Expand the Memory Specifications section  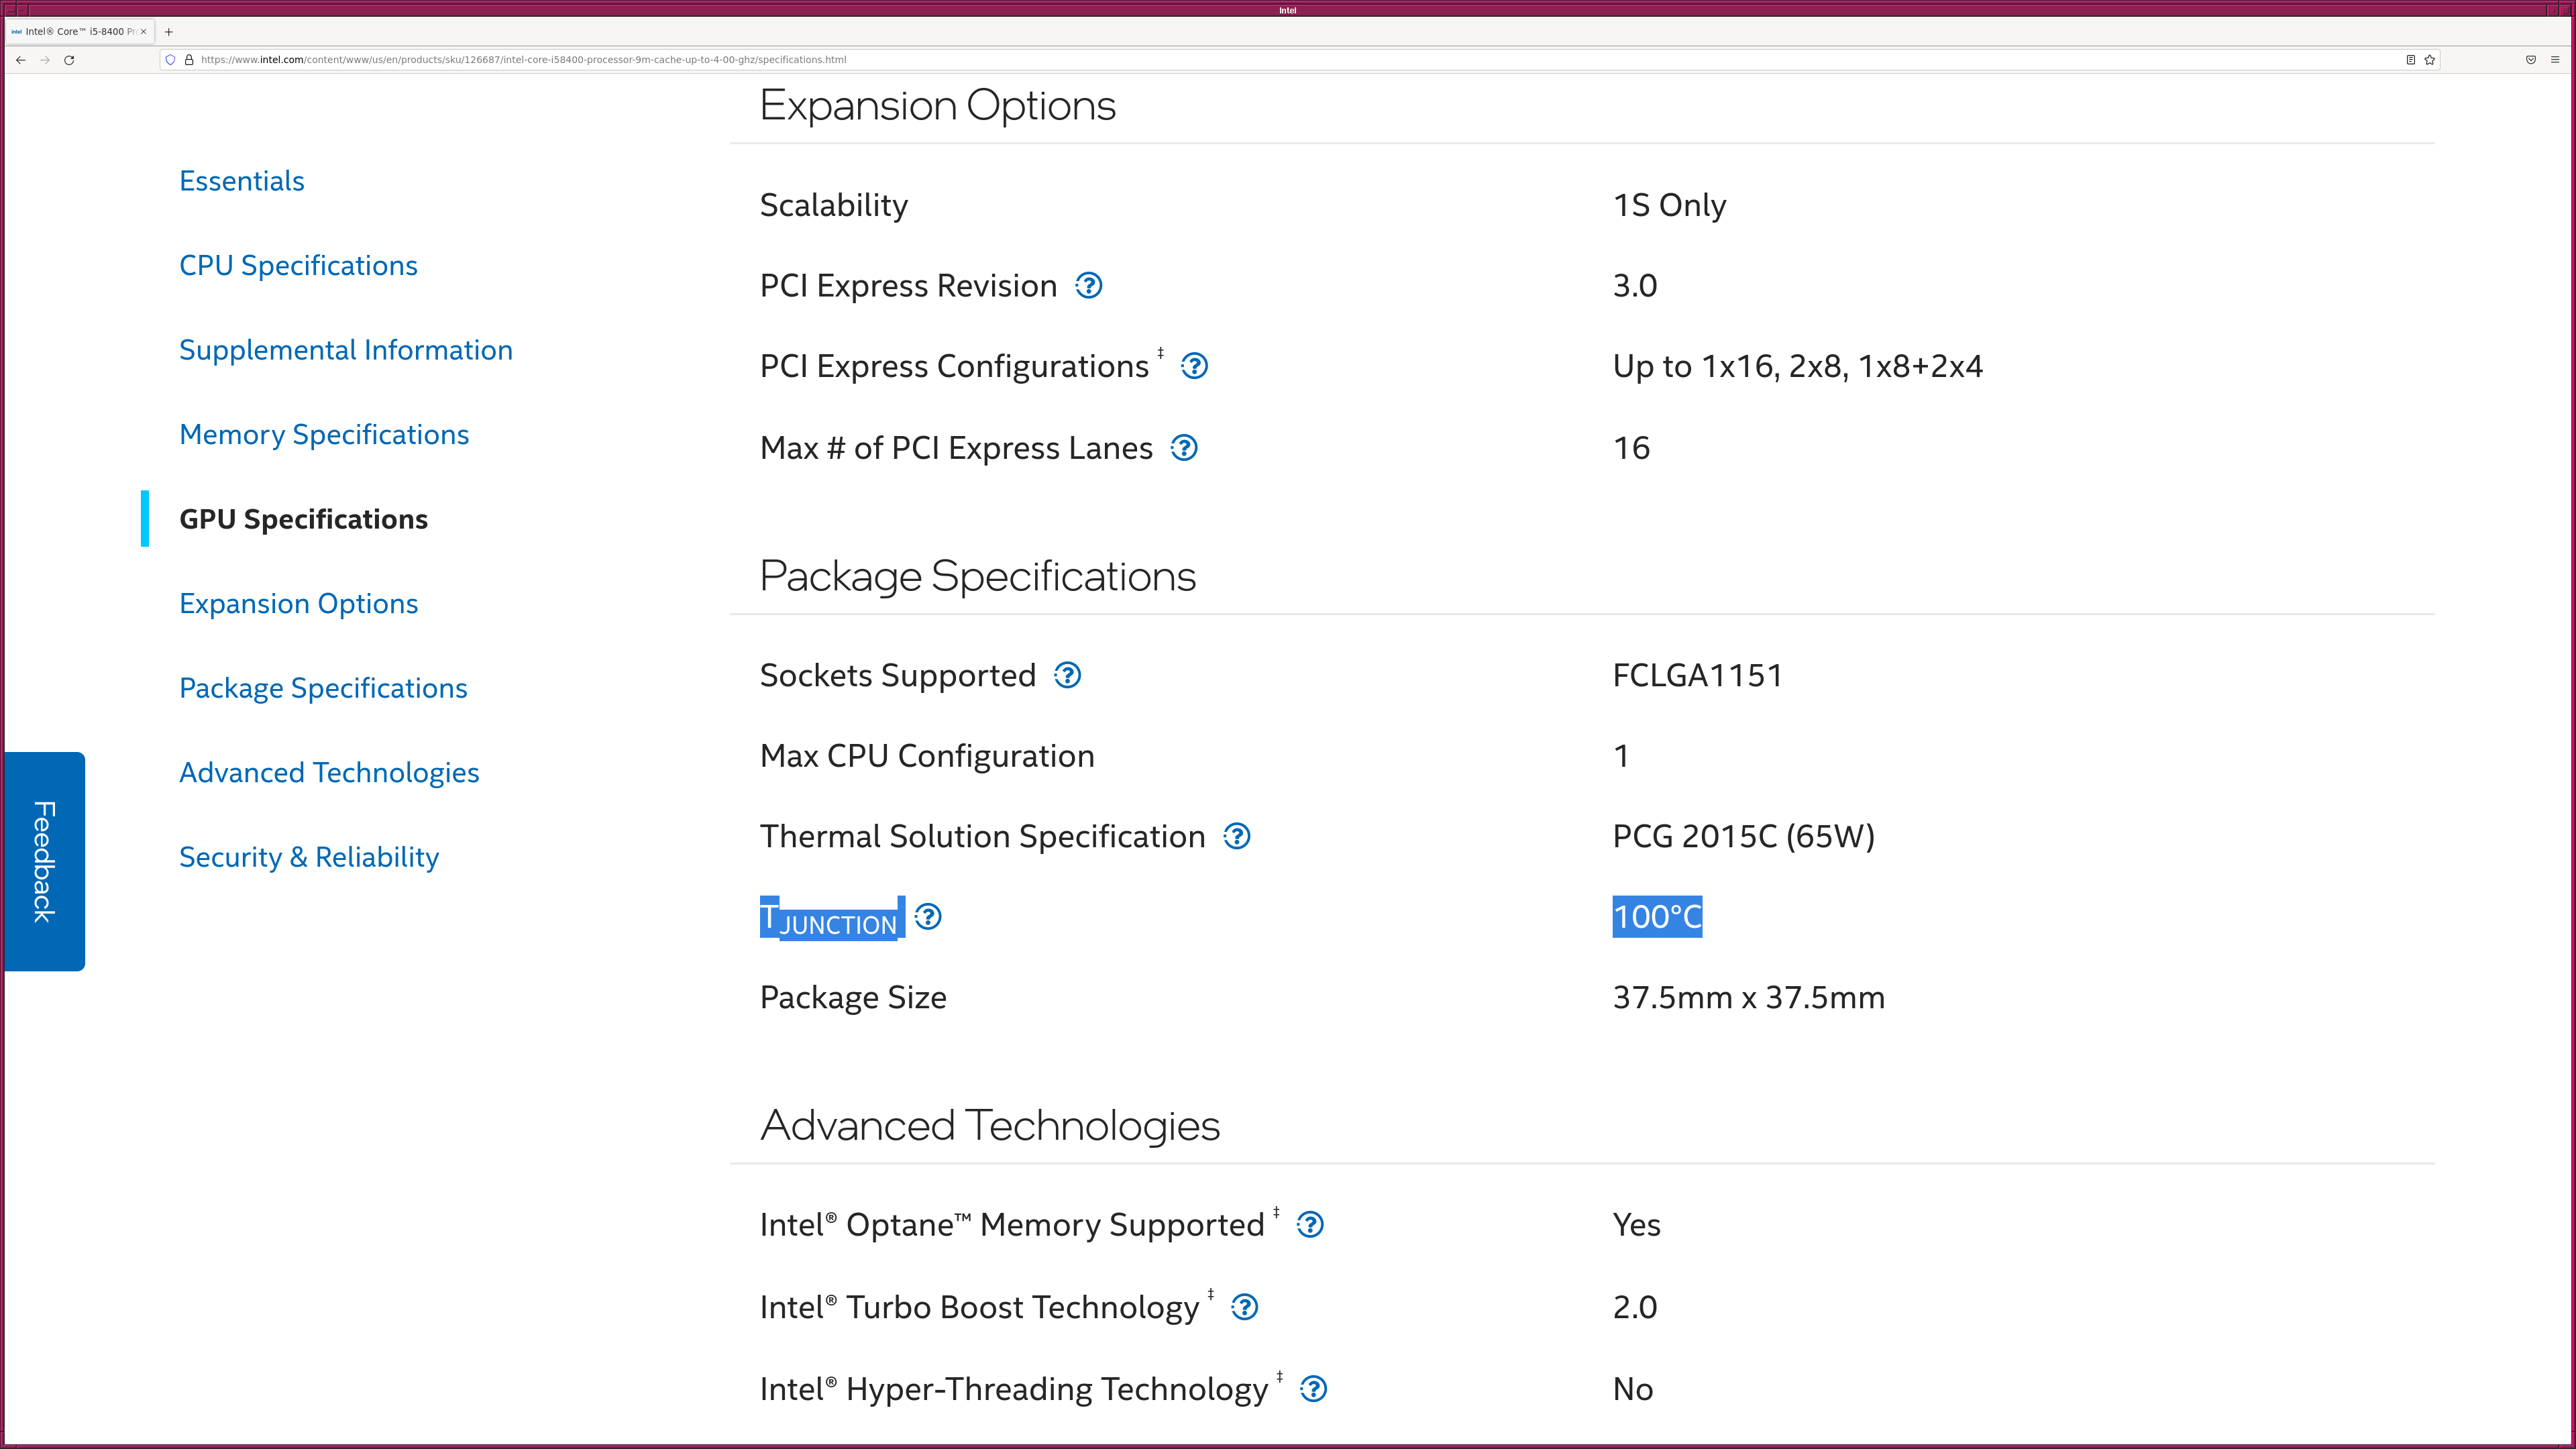pos(324,433)
